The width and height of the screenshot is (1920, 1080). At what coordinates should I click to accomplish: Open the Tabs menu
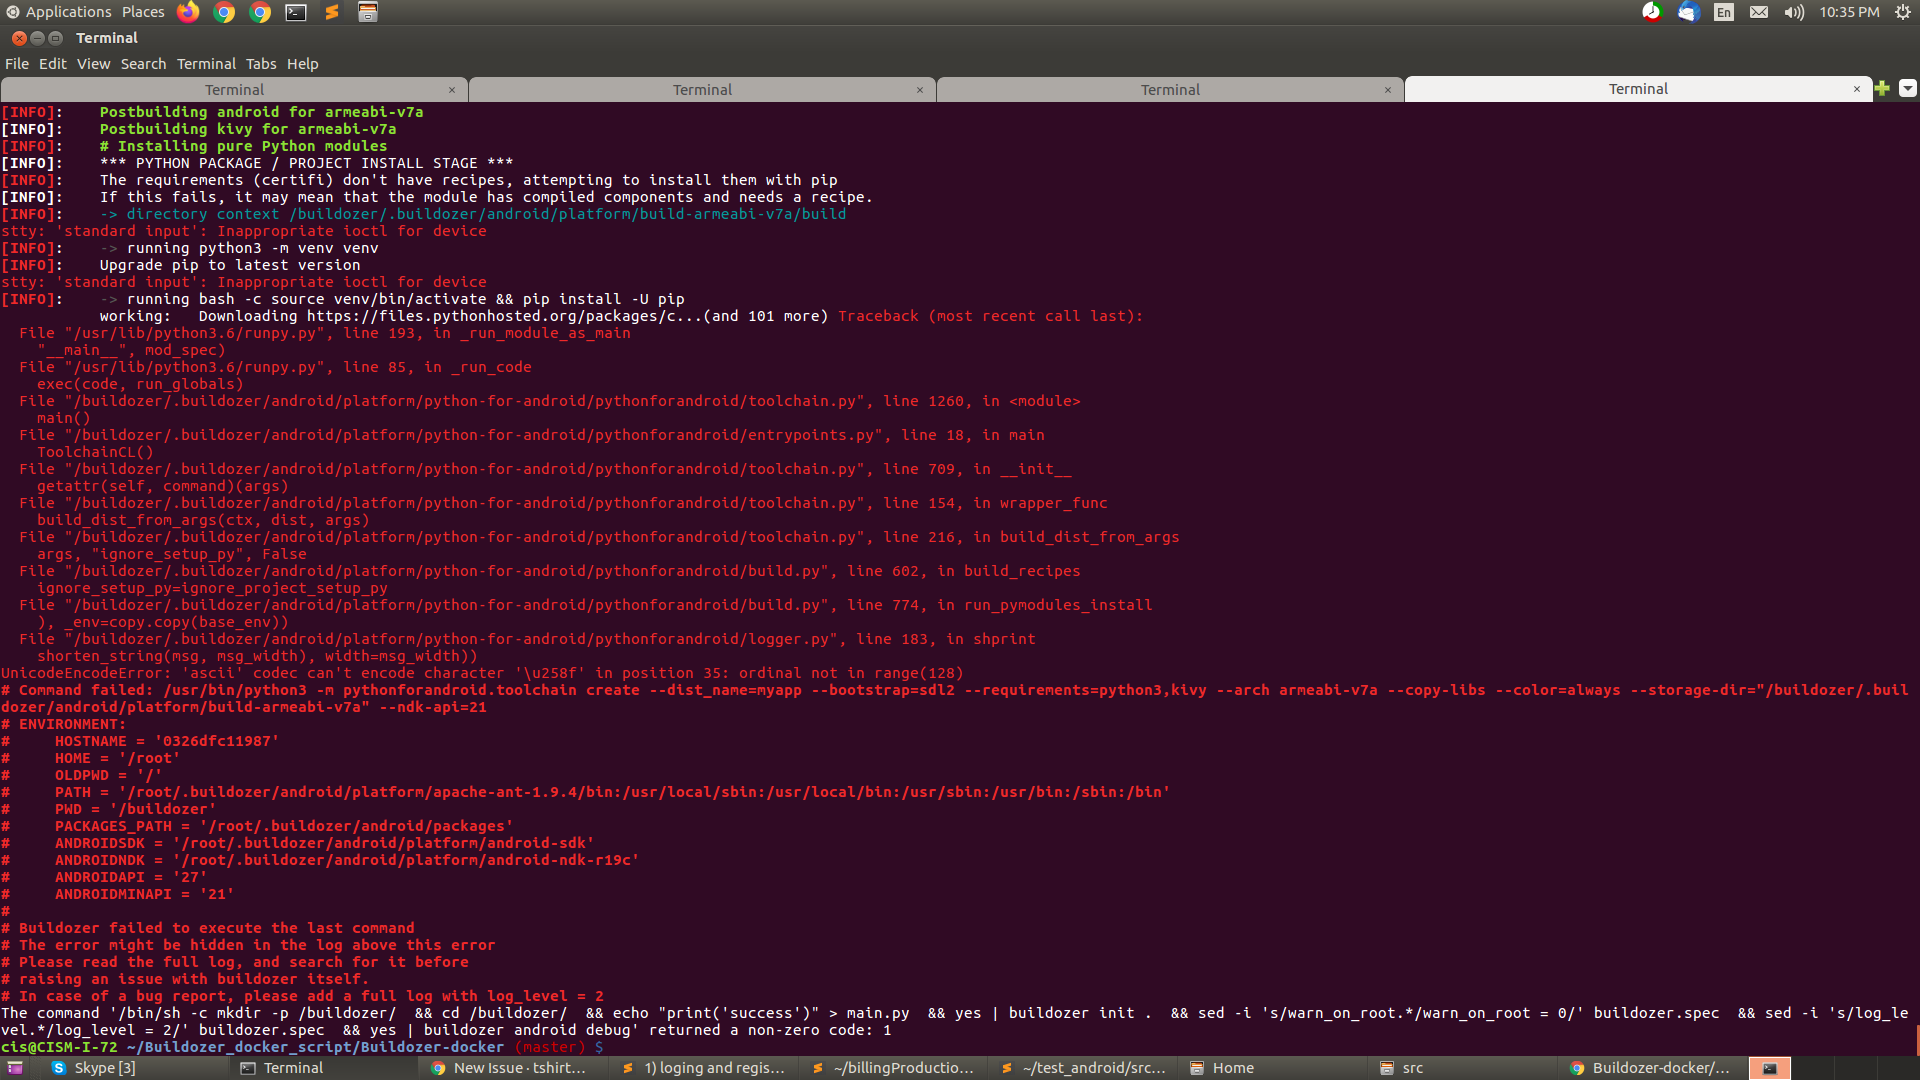point(261,64)
